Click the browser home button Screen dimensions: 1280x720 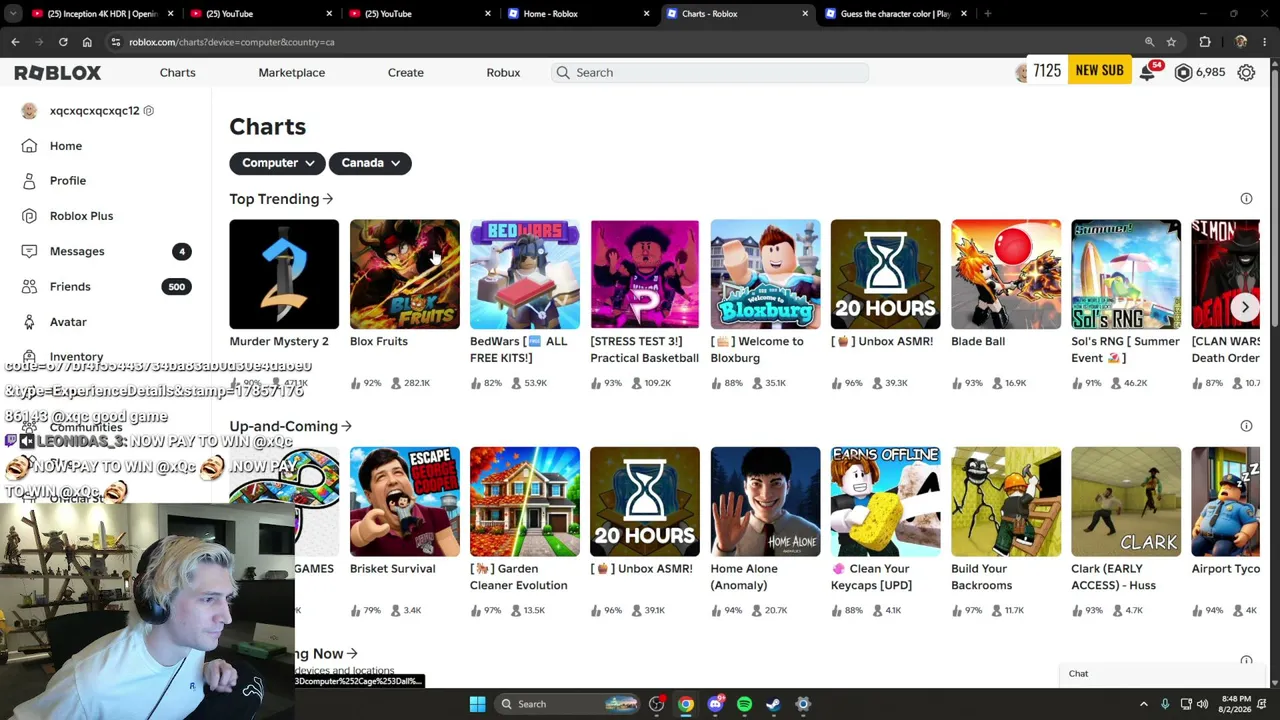pyautogui.click(x=87, y=42)
